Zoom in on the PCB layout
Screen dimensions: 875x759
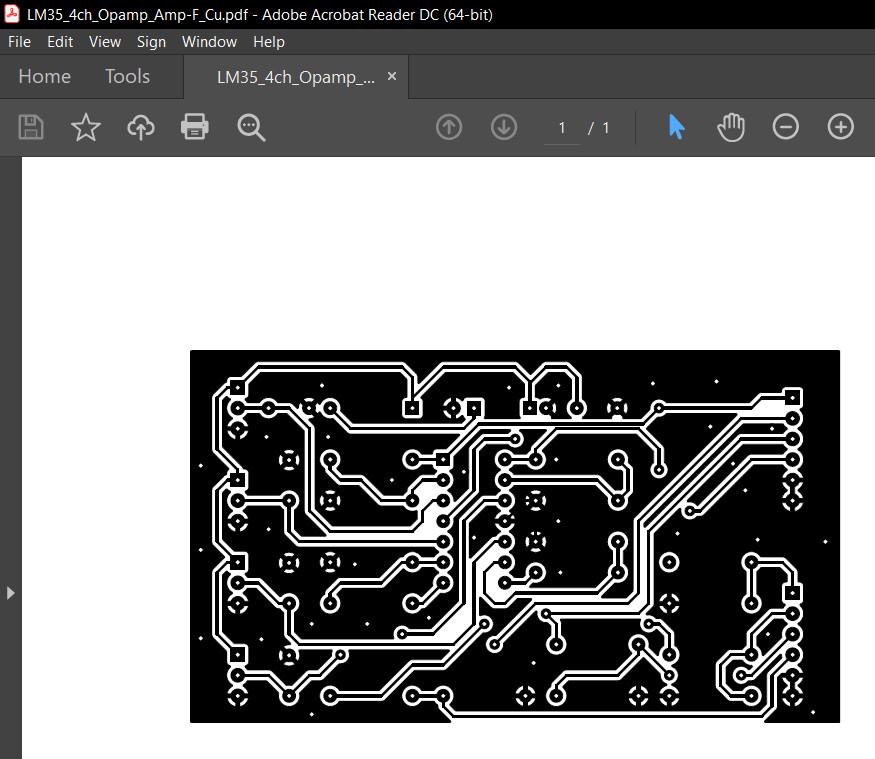[x=840, y=127]
